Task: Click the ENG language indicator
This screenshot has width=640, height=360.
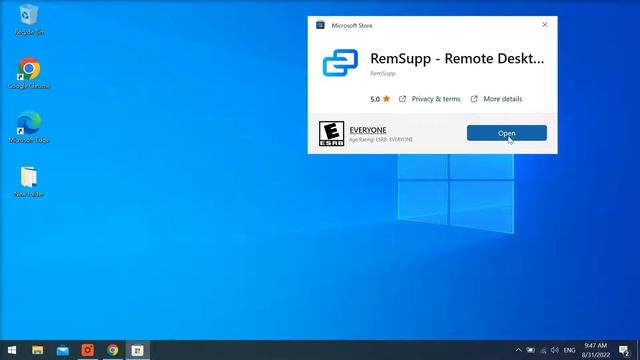Action: 569,350
